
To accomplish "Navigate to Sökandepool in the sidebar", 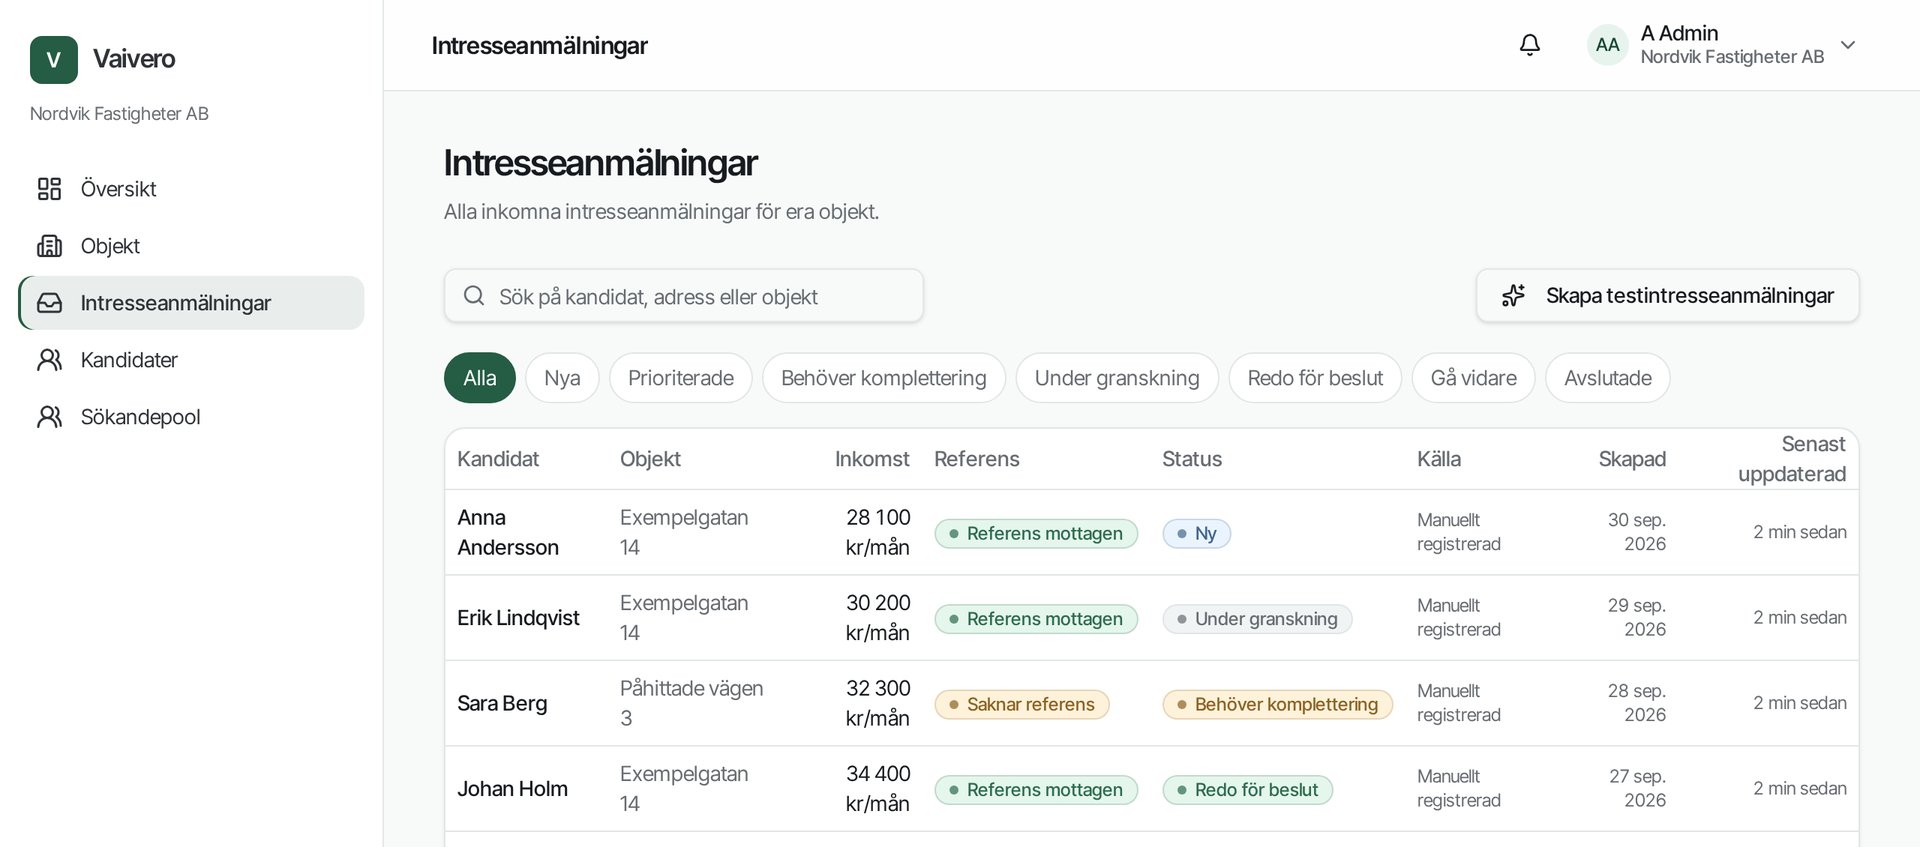I will [x=191, y=417].
